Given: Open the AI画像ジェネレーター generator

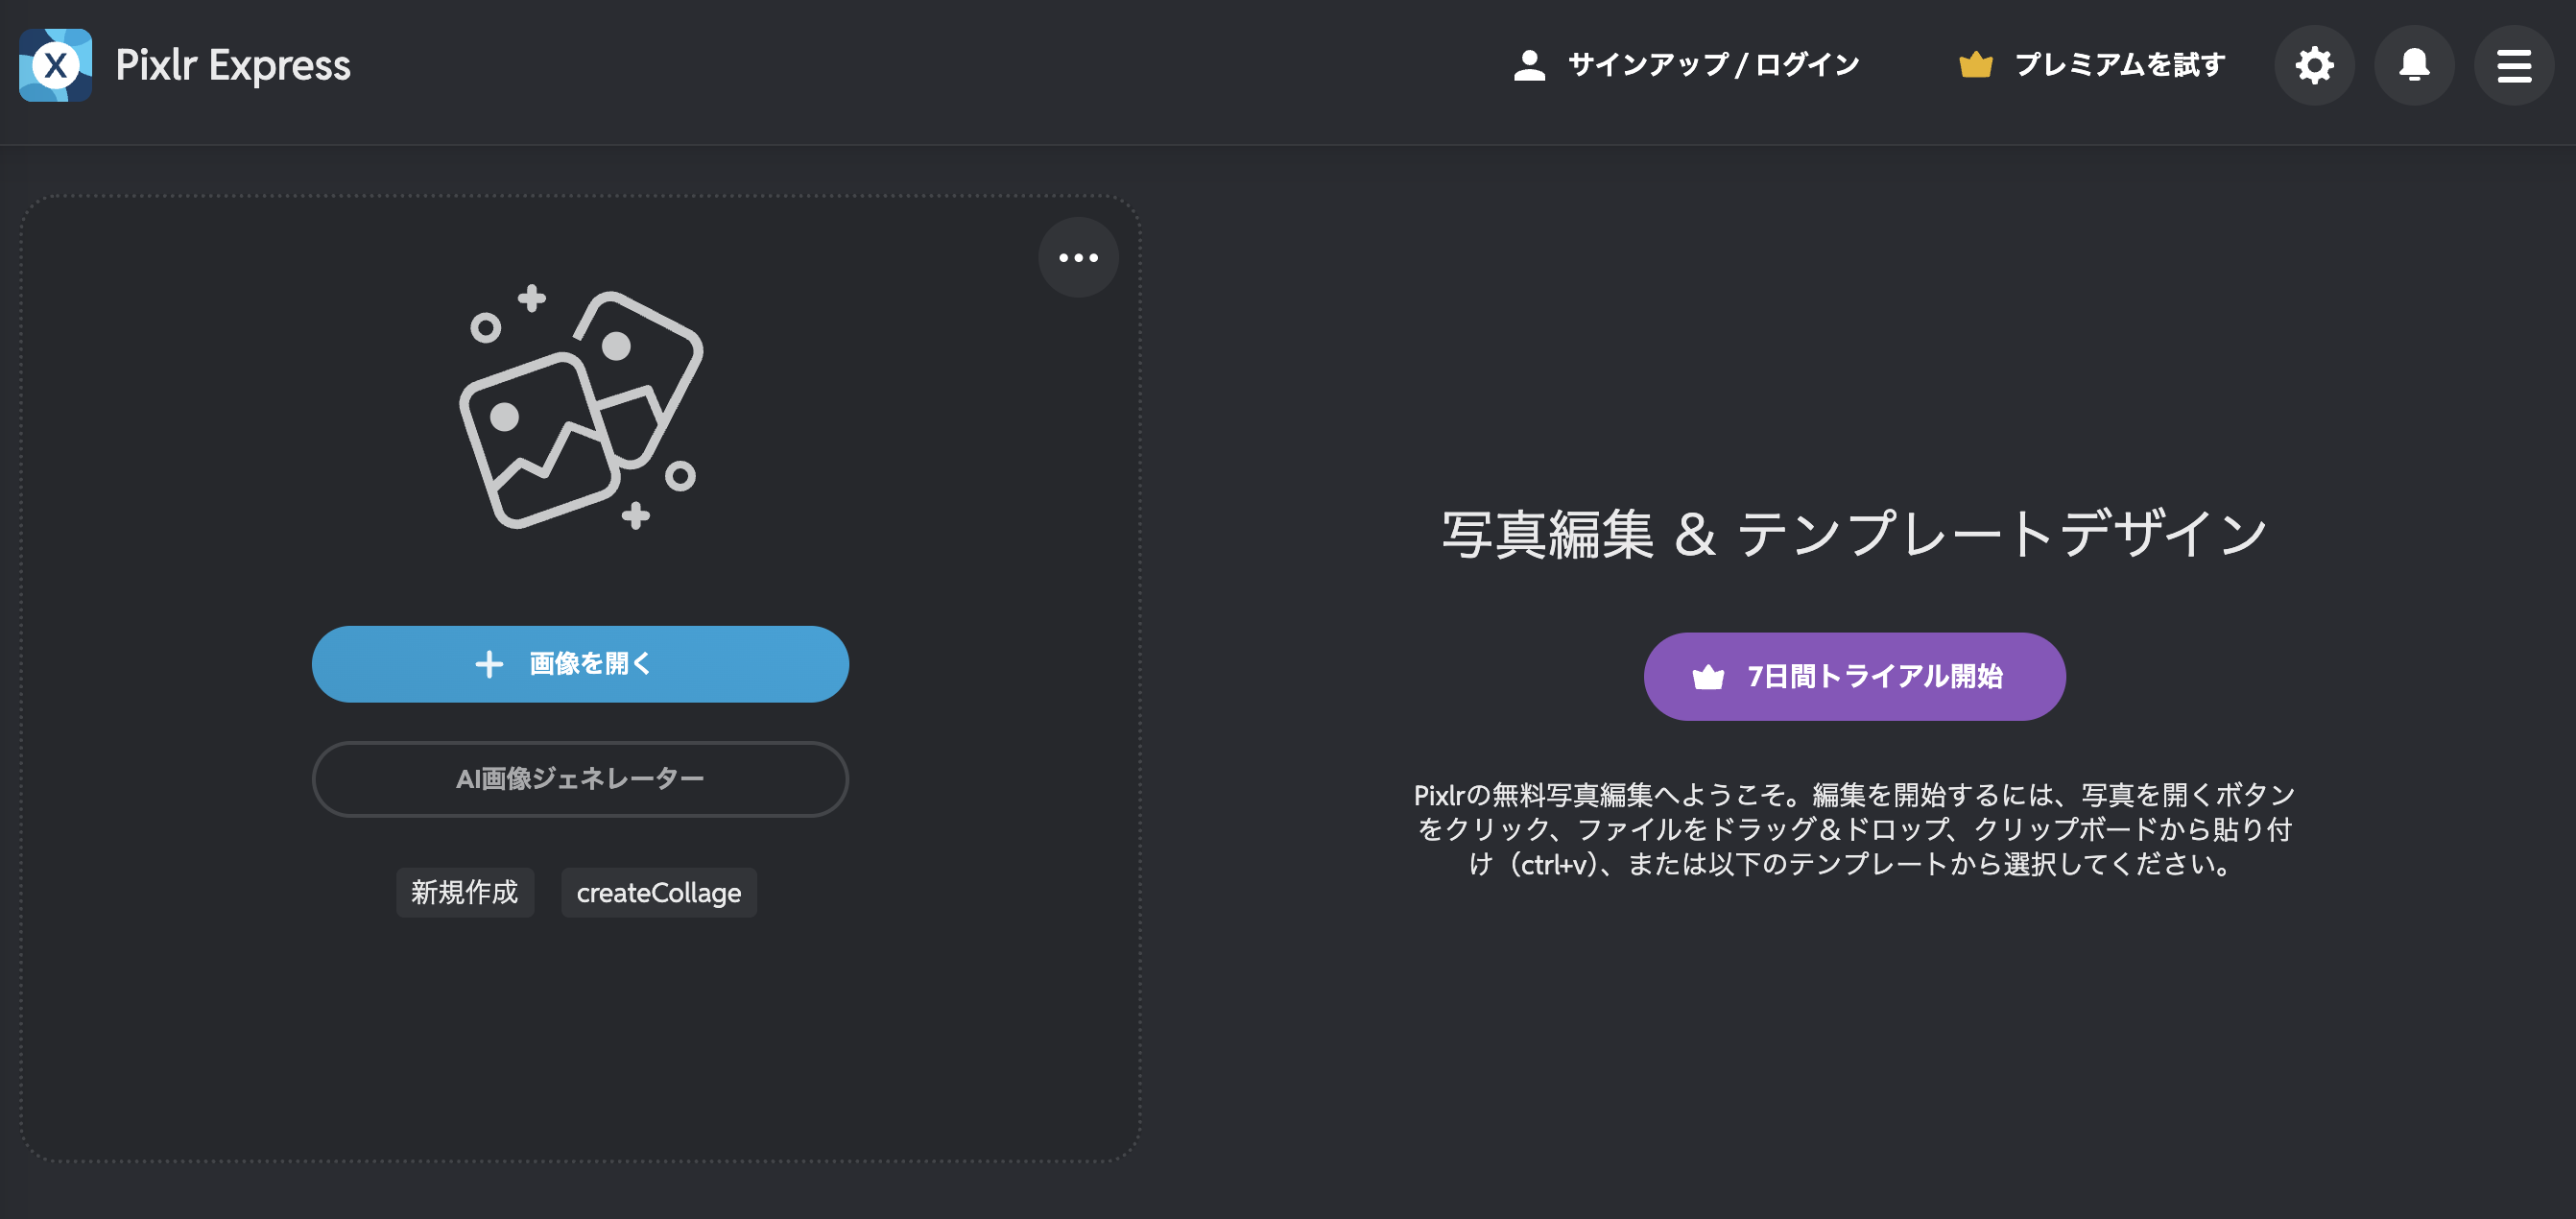Looking at the screenshot, I should (x=580, y=779).
